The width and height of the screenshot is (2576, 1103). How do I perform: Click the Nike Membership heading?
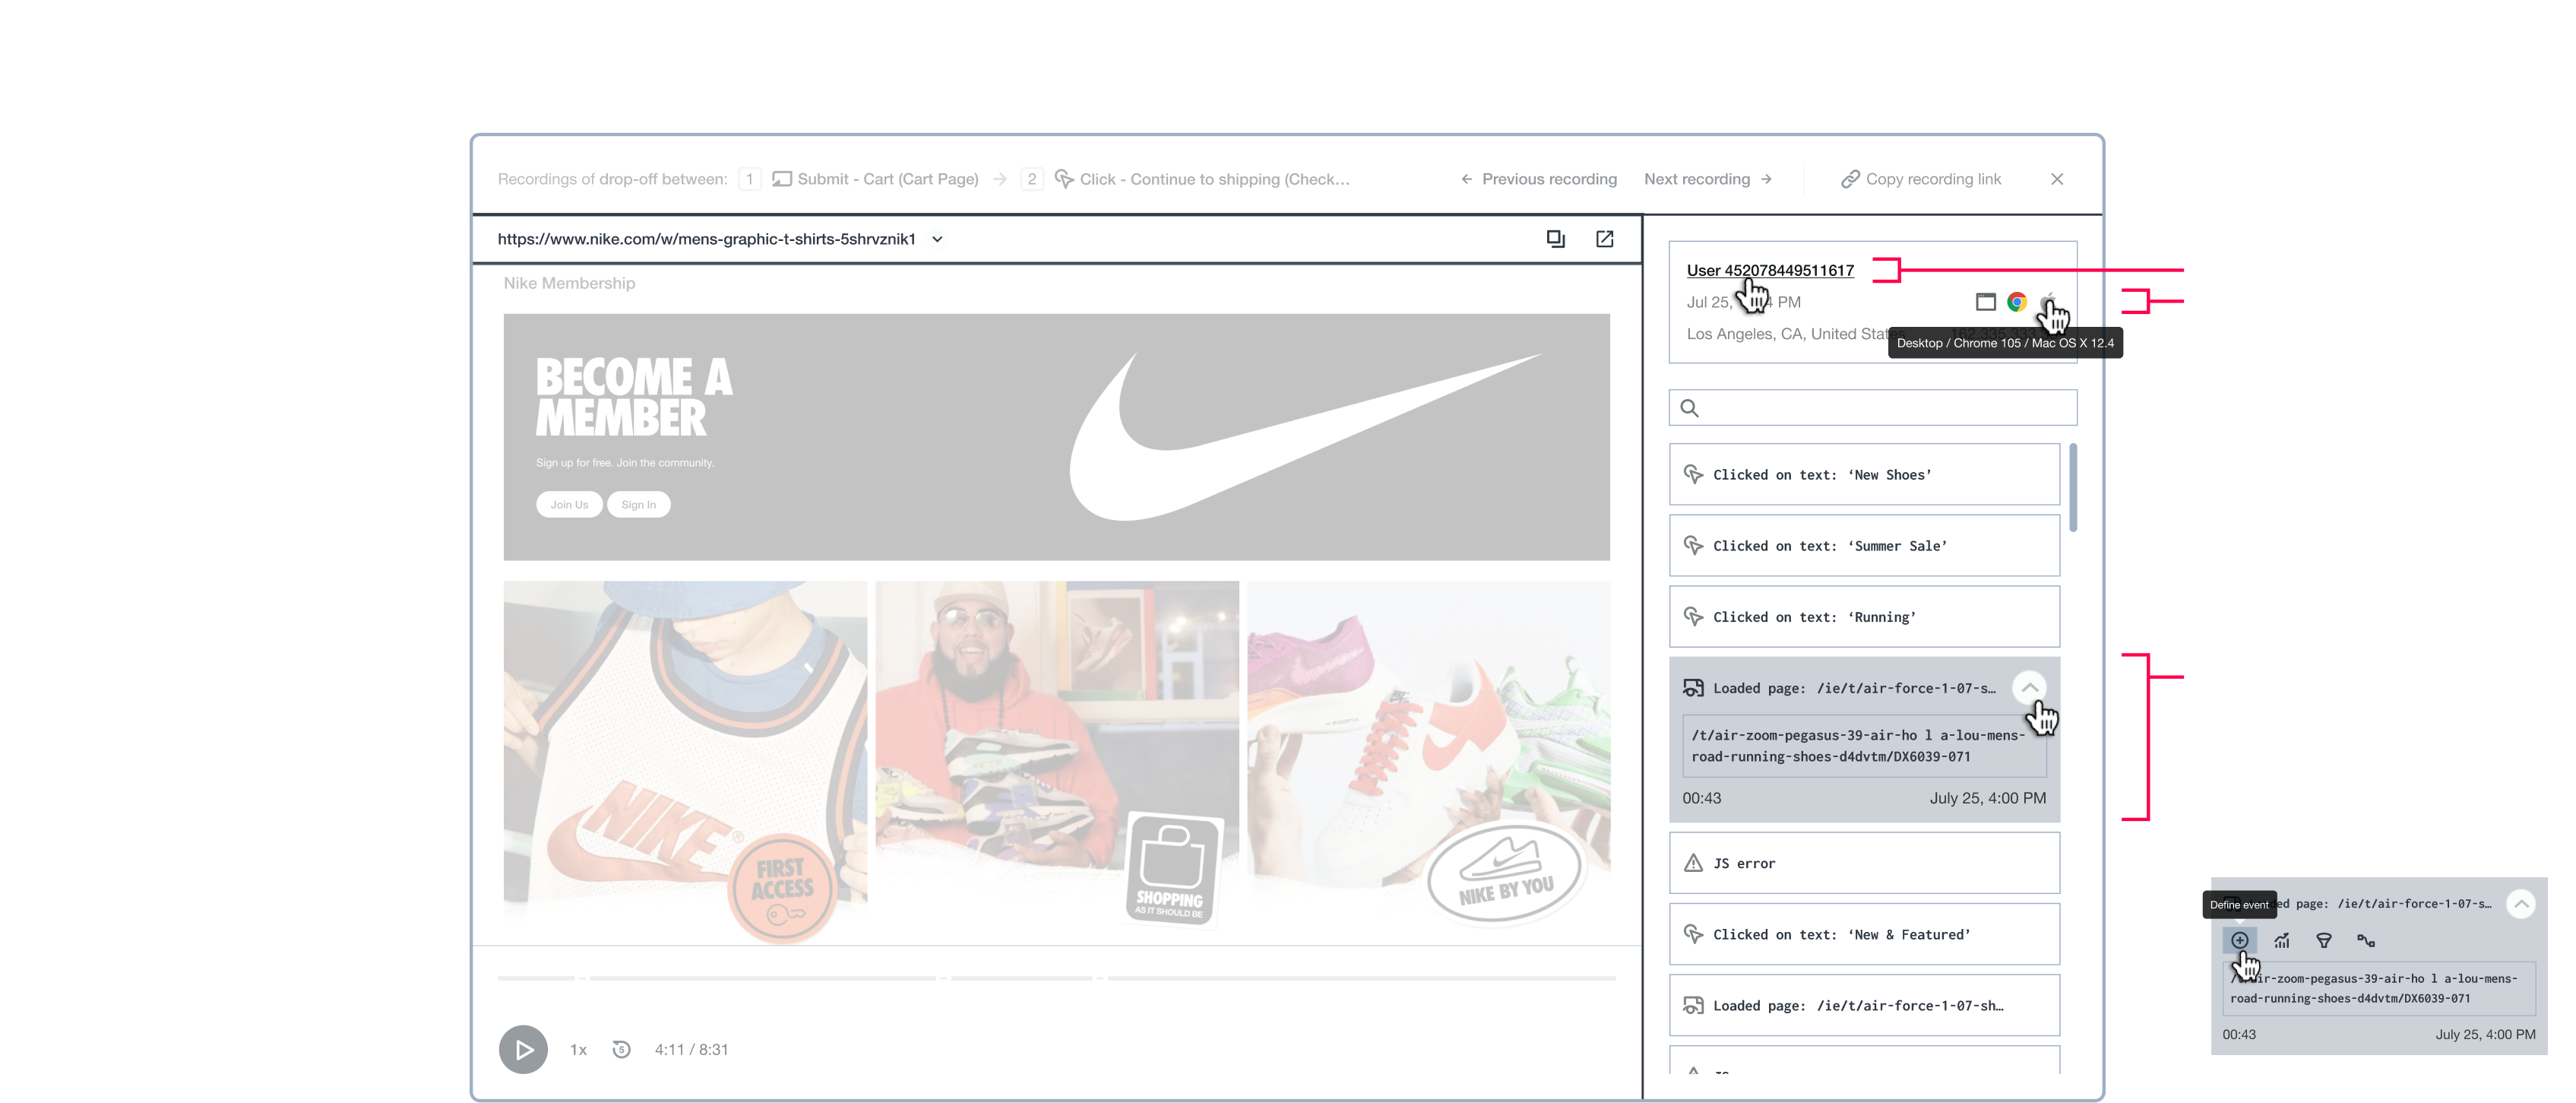tap(568, 283)
